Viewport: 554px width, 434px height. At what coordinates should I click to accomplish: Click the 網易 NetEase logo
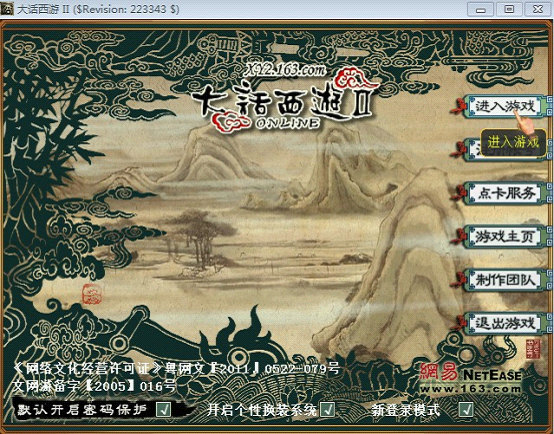471,373
